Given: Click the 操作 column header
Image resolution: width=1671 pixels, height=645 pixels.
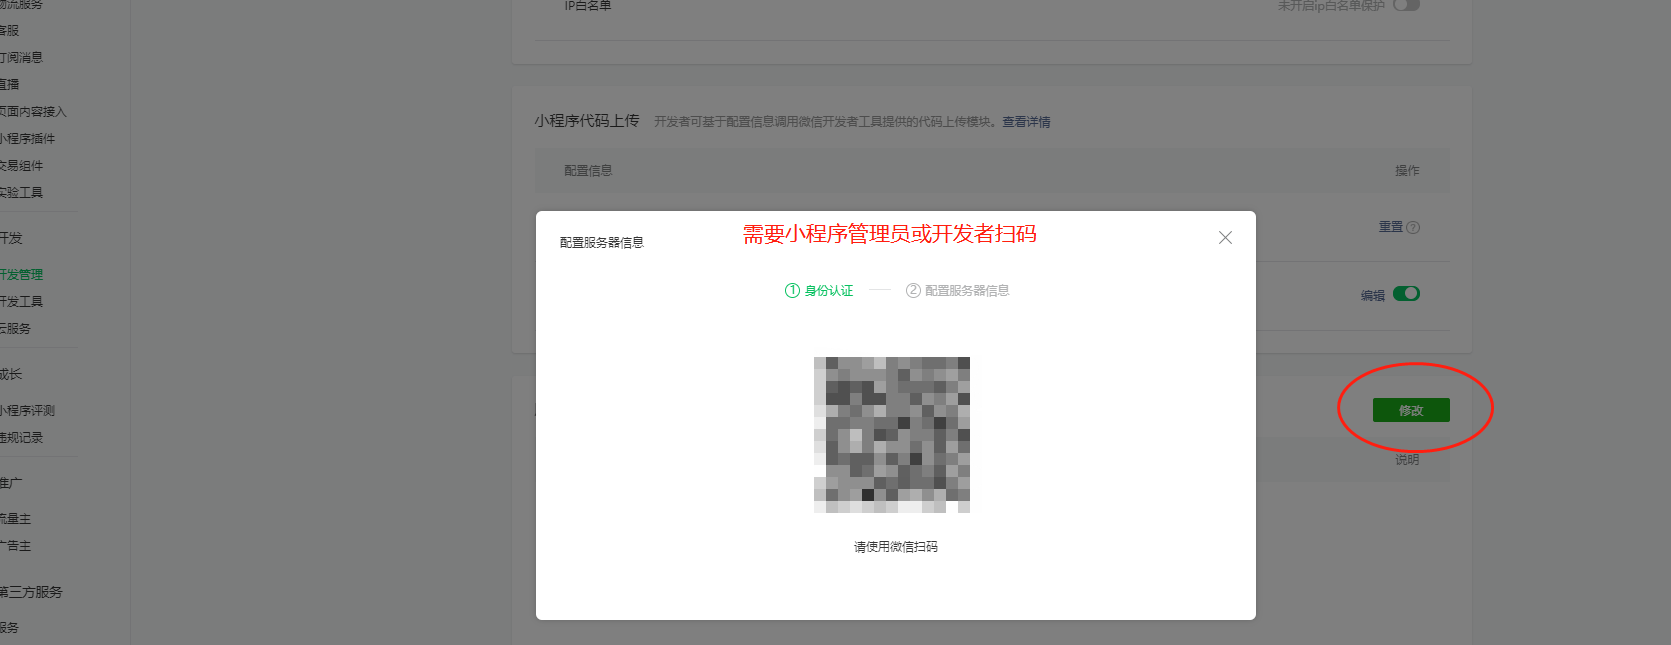Looking at the screenshot, I should tap(1407, 171).
